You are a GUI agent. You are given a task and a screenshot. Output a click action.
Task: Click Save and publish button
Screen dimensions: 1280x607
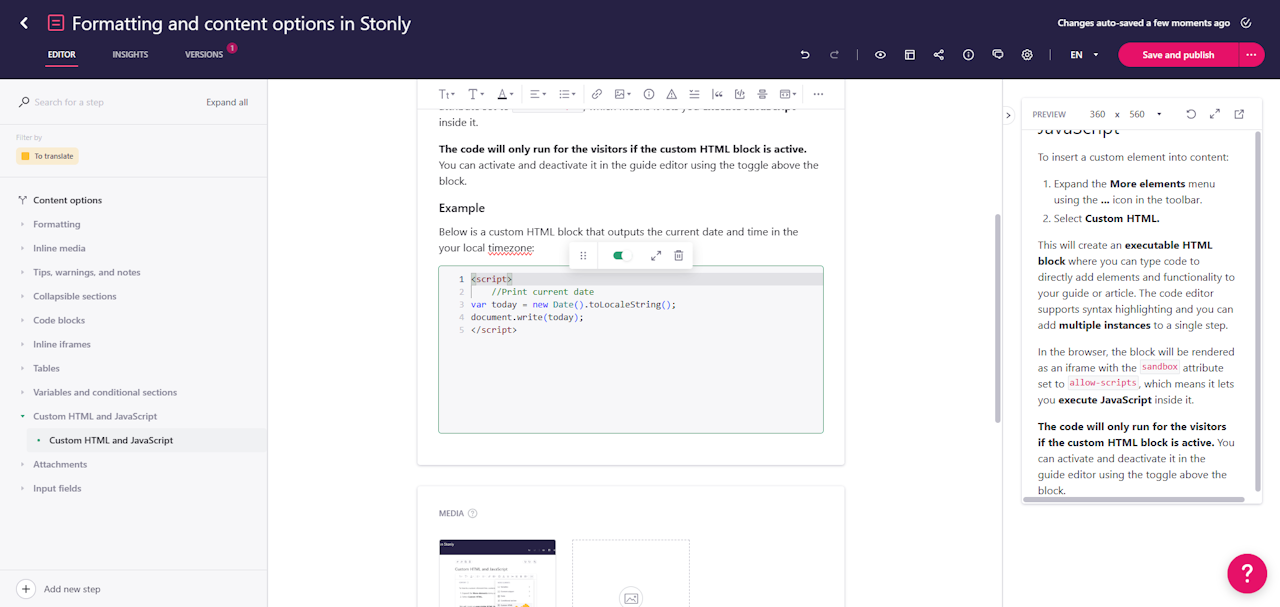coord(1177,55)
